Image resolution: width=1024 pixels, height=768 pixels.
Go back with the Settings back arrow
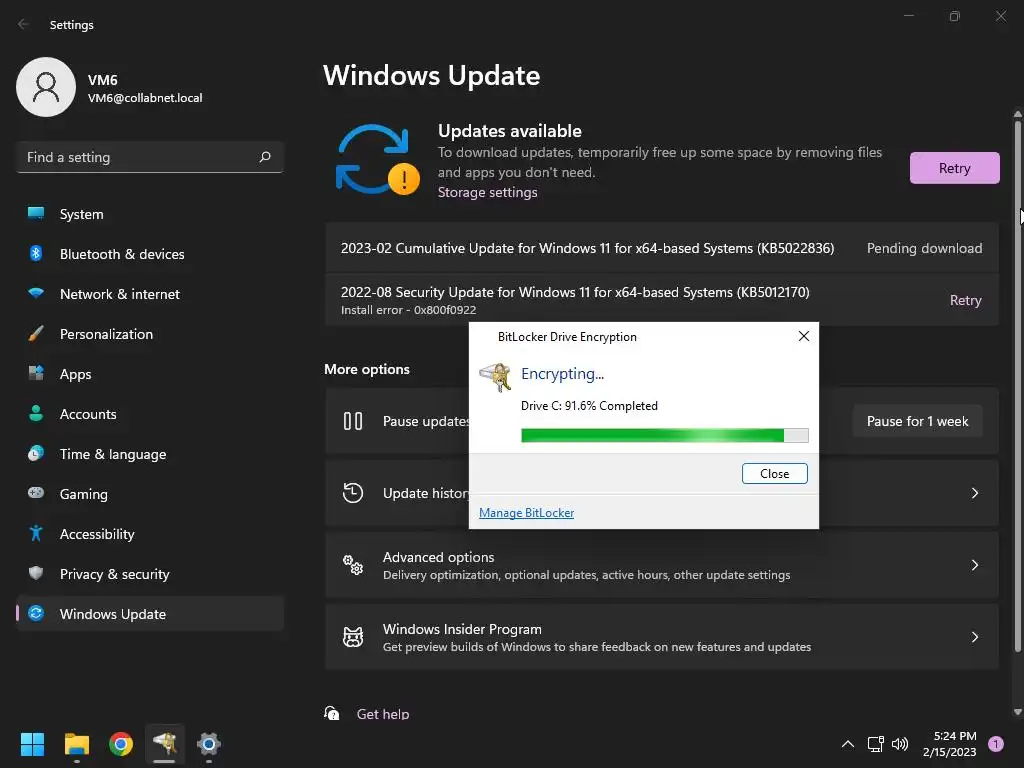(24, 24)
